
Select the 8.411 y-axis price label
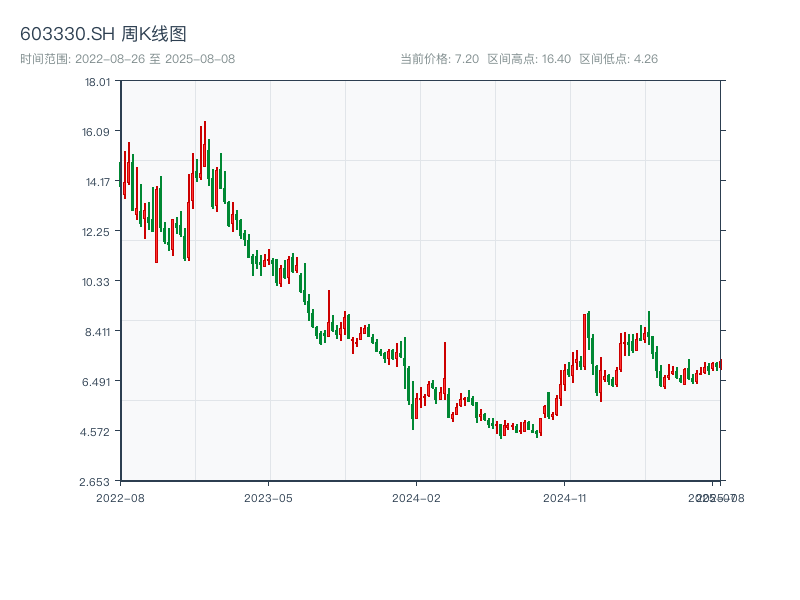pyautogui.click(x=97, y=332)
